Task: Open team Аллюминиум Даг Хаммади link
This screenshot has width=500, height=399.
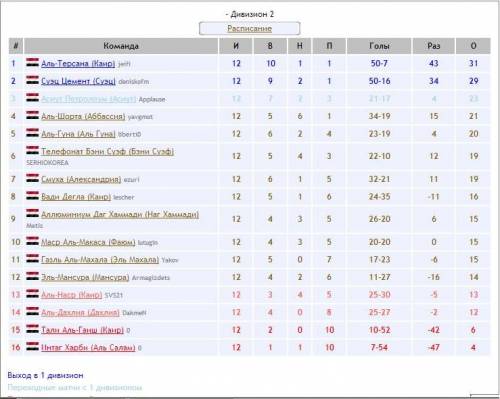Action: (120, 214)
